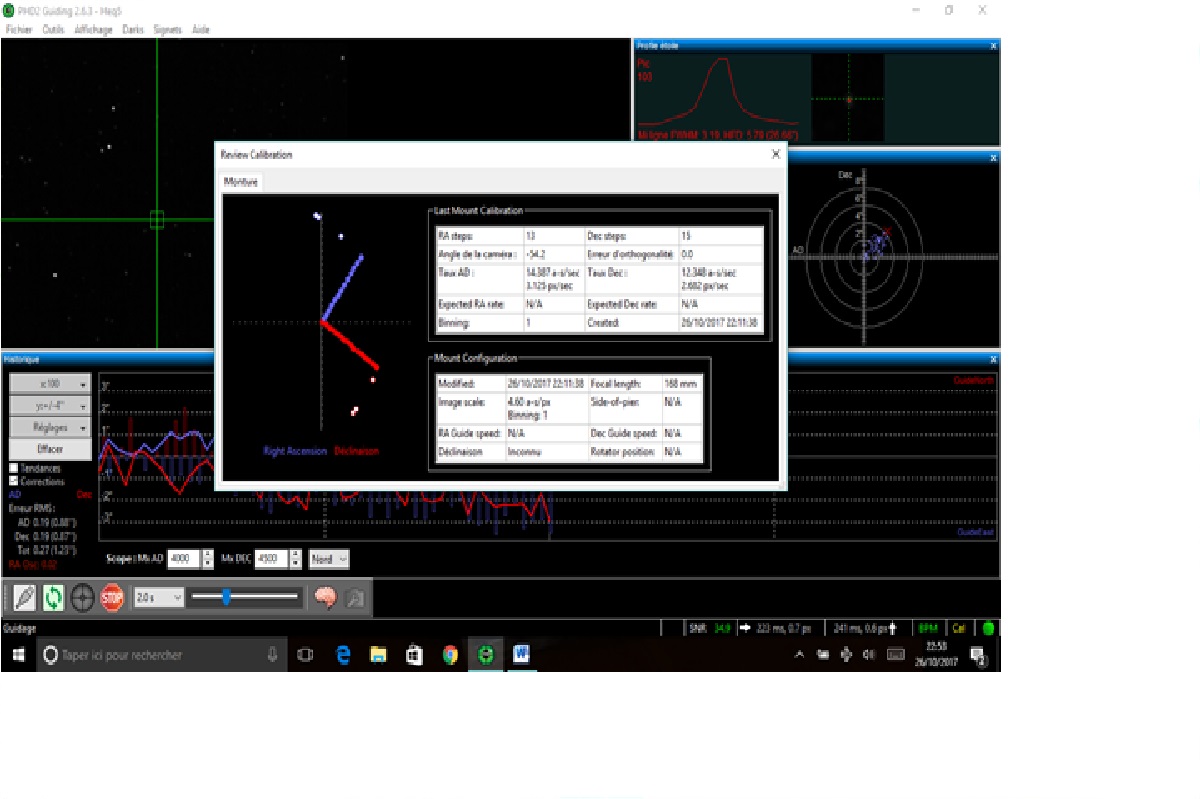Open the notification center icon
Viewport: 1200px width, 799px height.
(x=979, y=656)
